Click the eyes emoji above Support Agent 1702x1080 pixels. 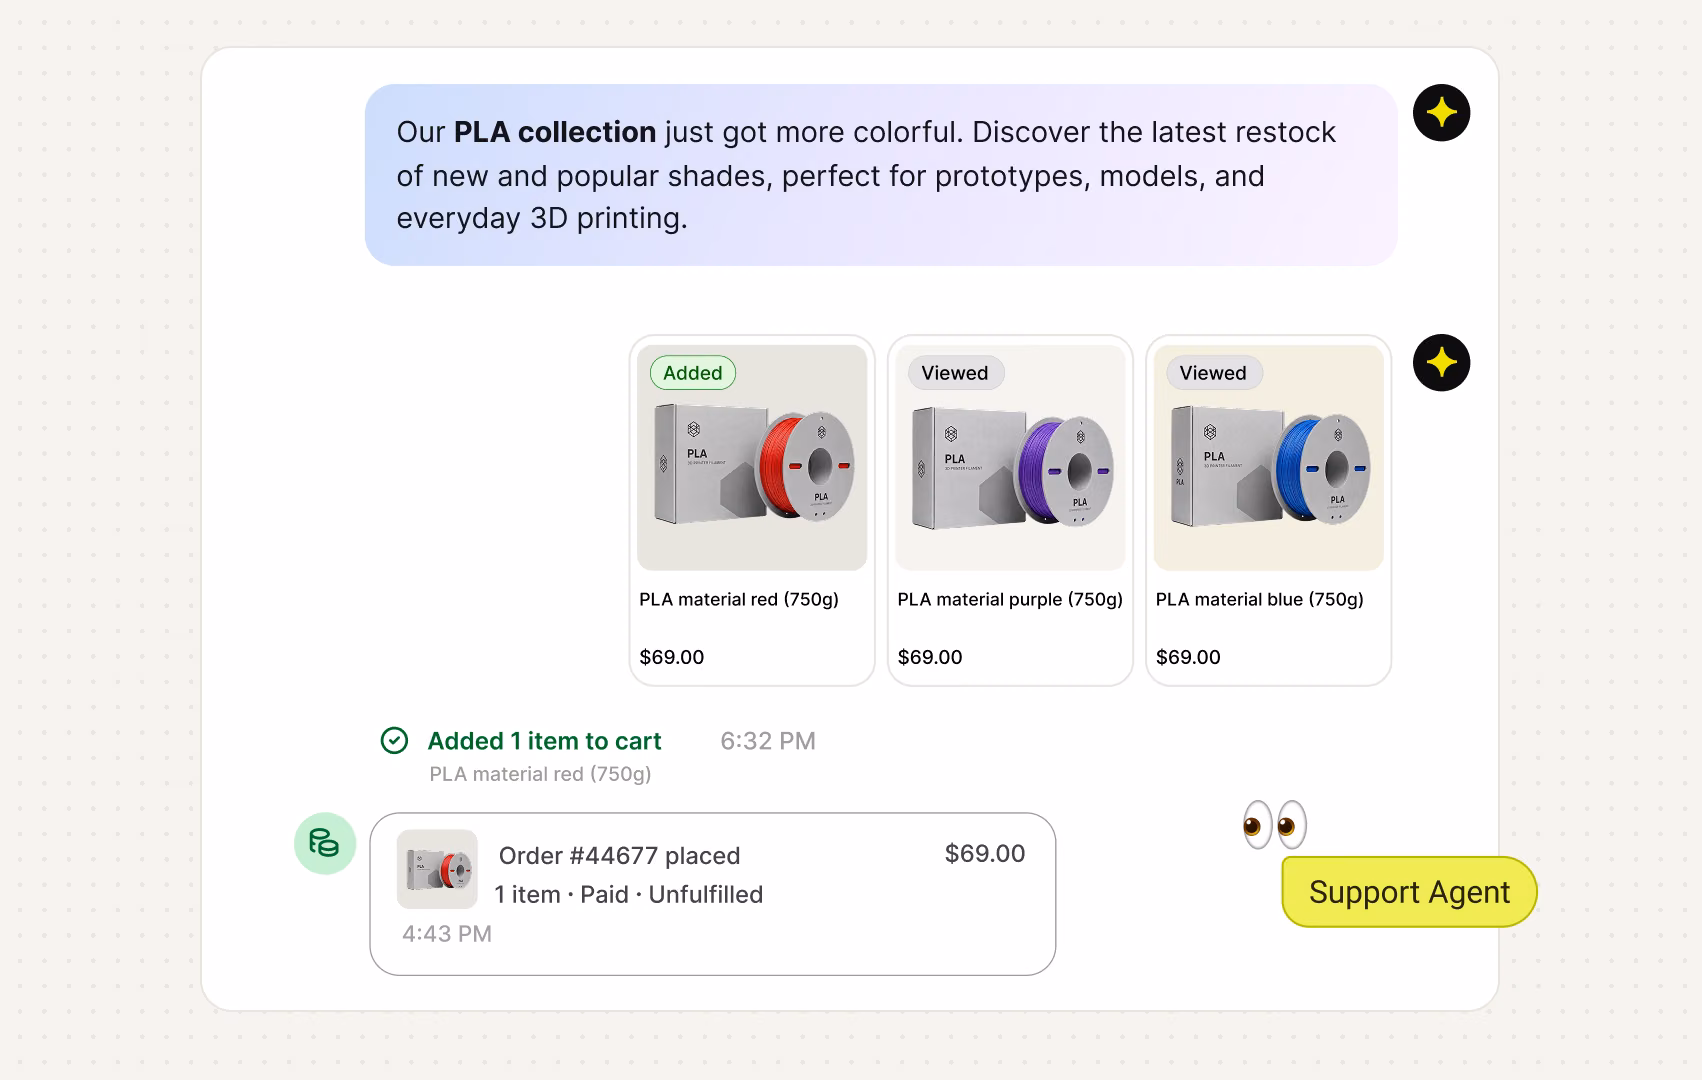pyautogui.click(x=1274, y=825)
